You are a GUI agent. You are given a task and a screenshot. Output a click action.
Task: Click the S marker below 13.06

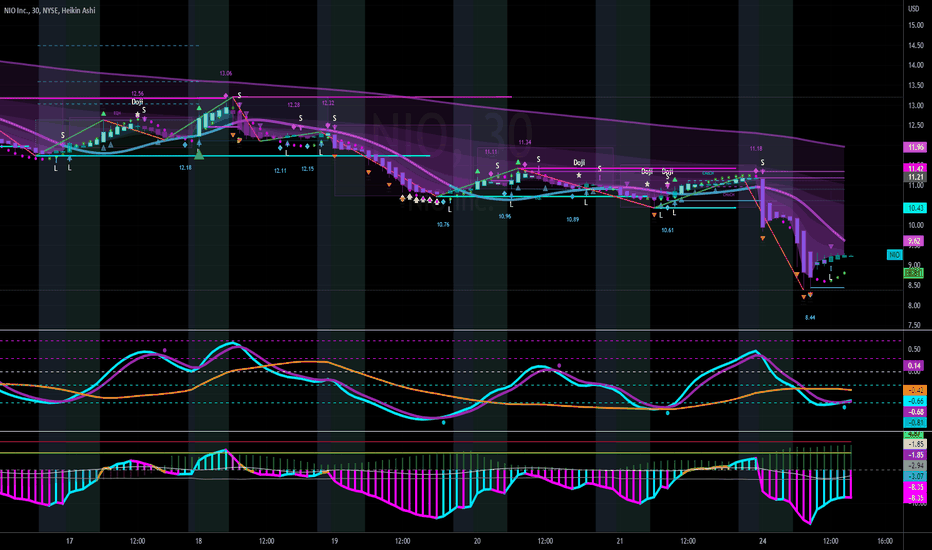click(x=240, y=96)
